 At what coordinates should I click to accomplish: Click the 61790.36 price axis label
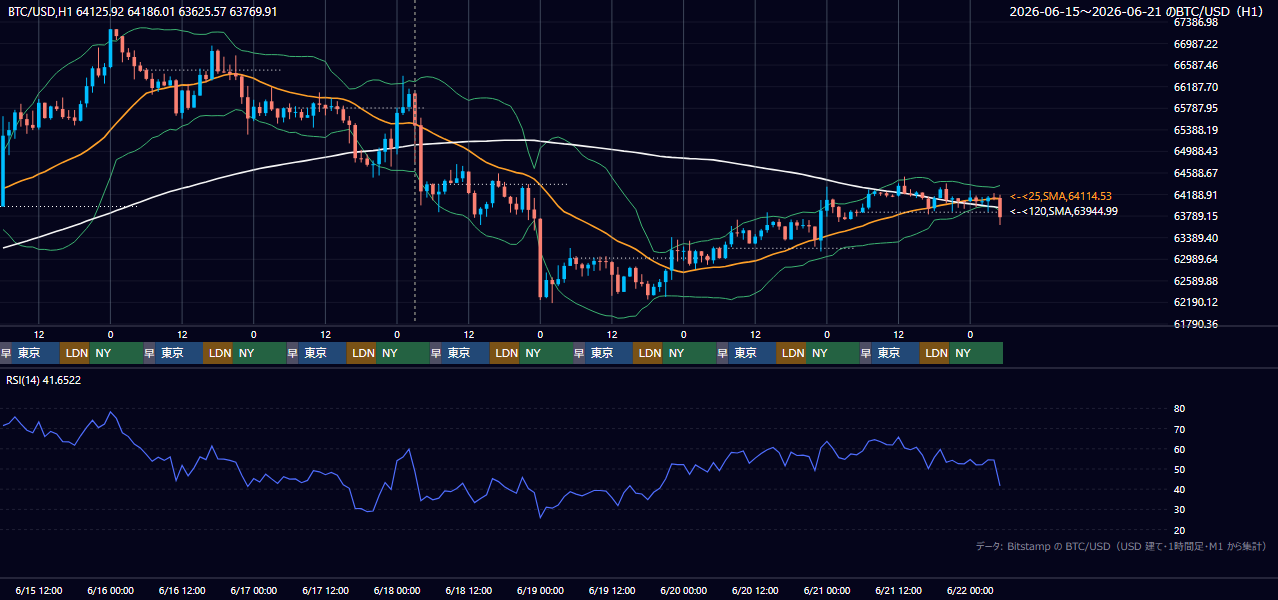(x=1196, y=324)
